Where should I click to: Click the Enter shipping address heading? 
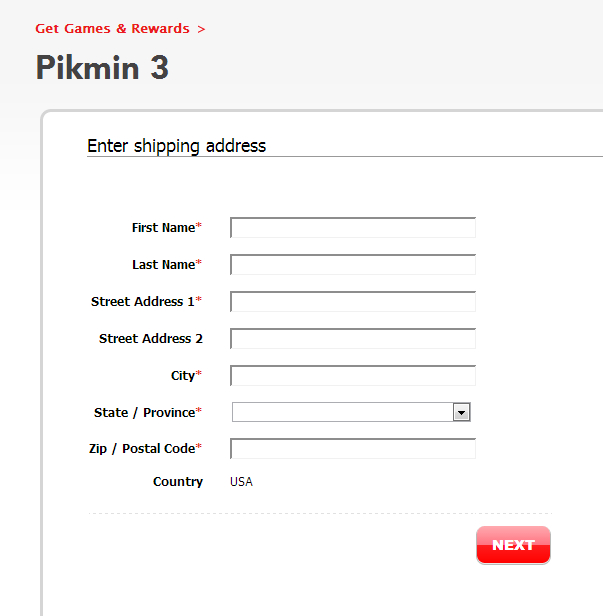coord(176,146)
